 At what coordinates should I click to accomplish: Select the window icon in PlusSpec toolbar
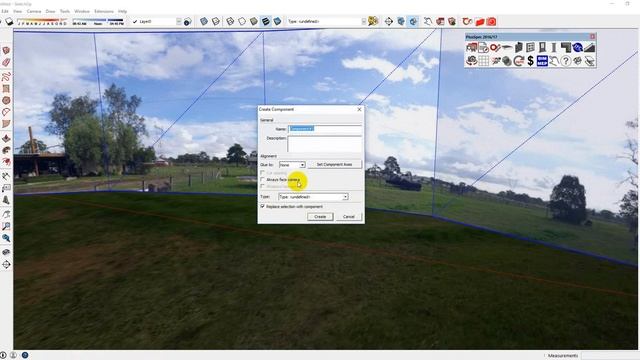(530, 48)
